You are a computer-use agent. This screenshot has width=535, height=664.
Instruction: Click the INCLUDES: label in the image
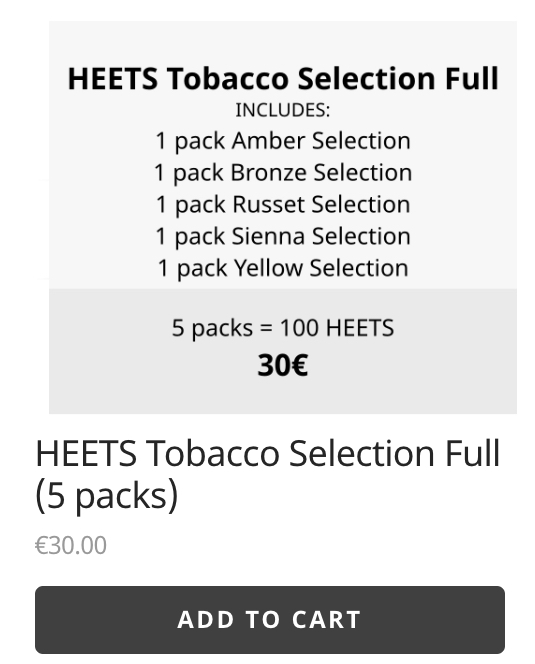coord(283,110)
